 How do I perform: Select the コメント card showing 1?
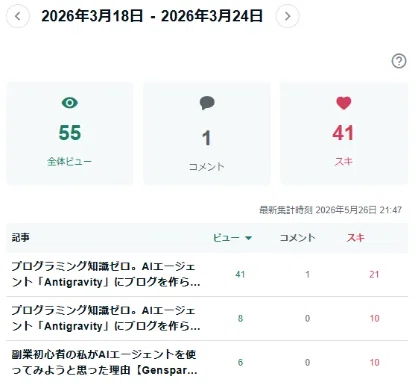pyautogui.click(x=207, y=133)
